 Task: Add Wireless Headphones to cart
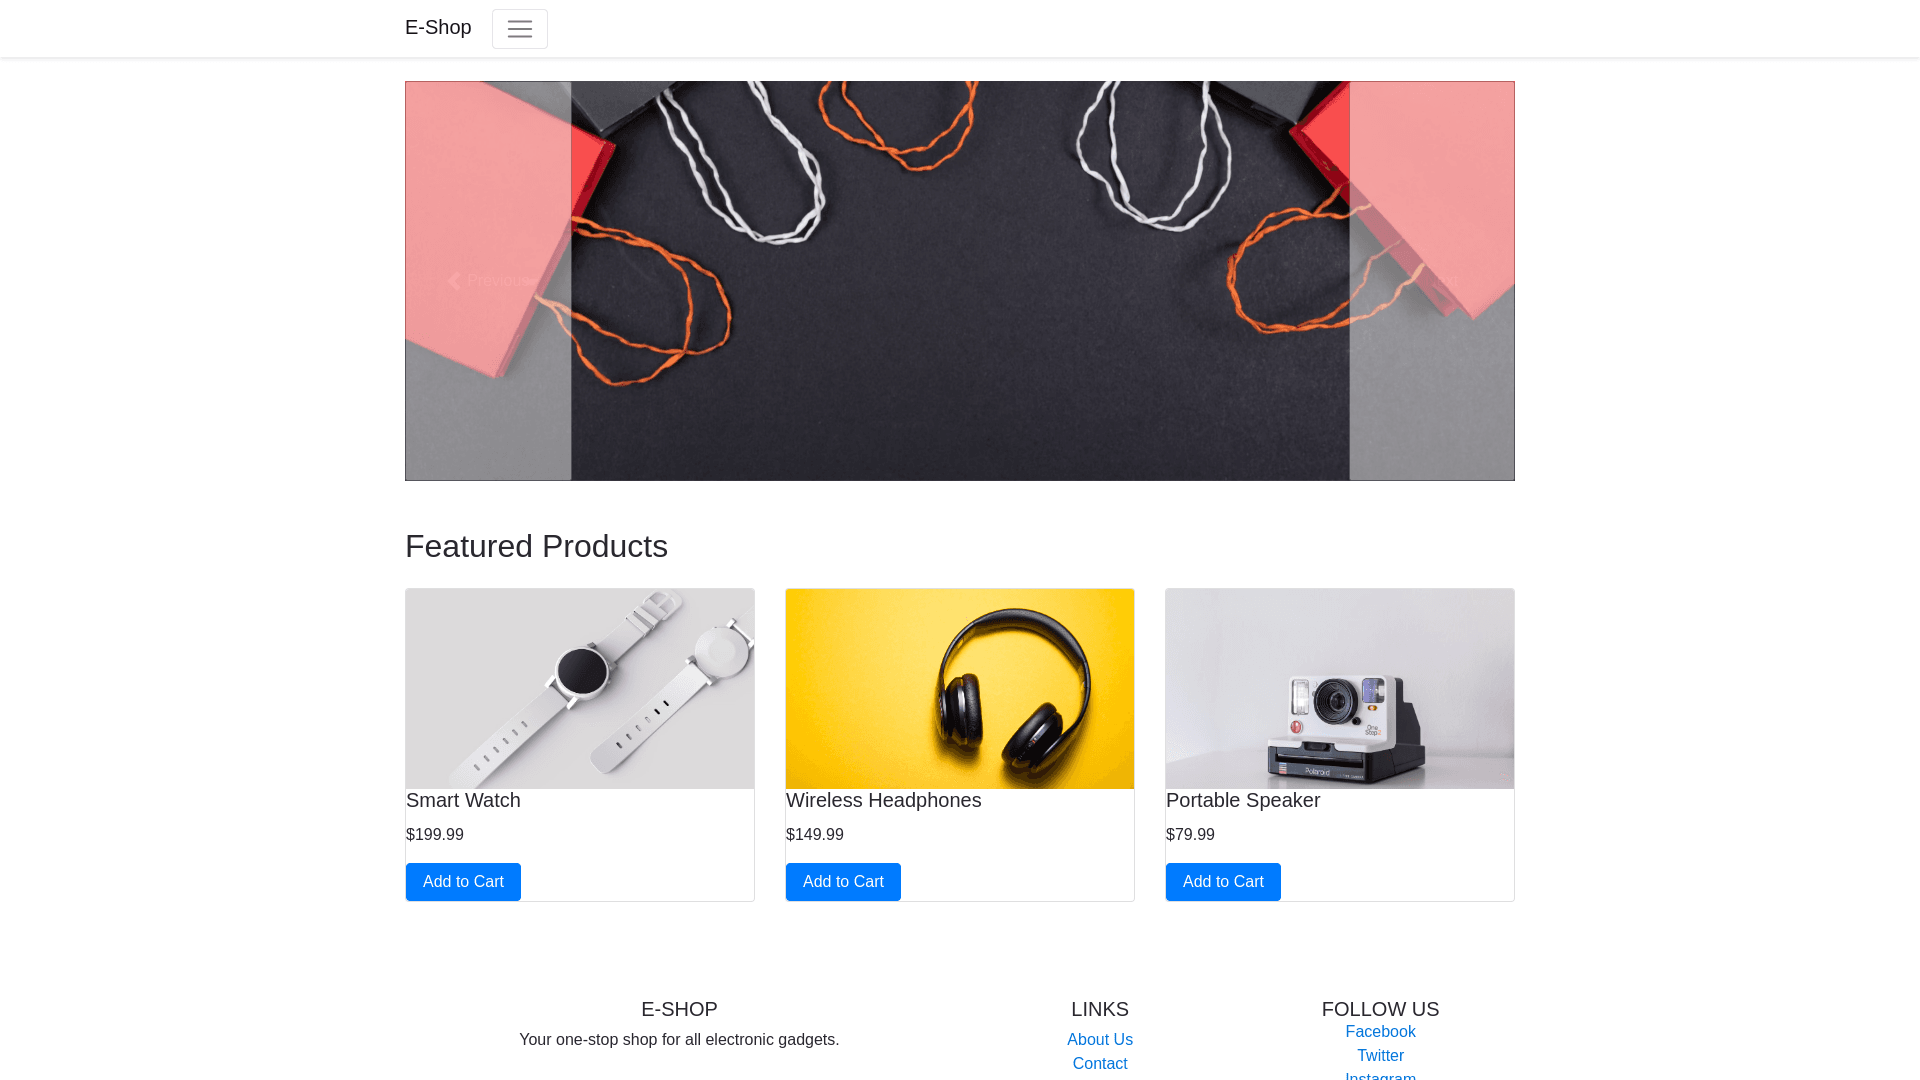coord(843,882)
